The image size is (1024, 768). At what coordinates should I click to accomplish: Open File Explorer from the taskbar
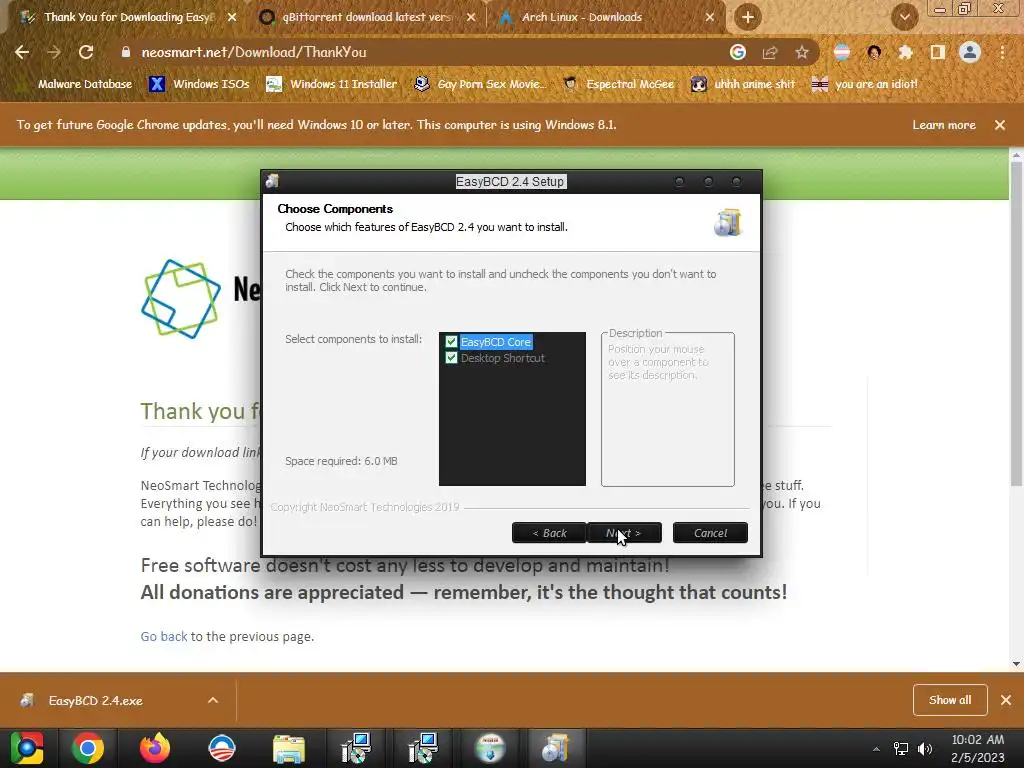289,748
